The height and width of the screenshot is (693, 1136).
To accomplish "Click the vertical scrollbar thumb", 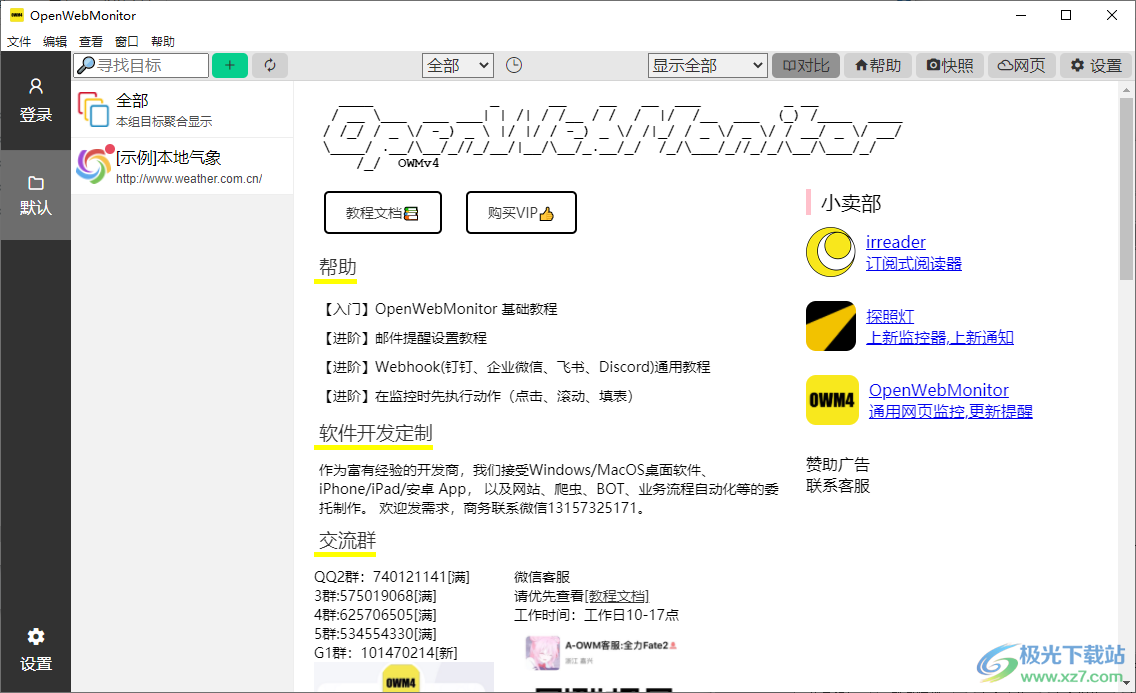I will click(x=1126, y=188).
